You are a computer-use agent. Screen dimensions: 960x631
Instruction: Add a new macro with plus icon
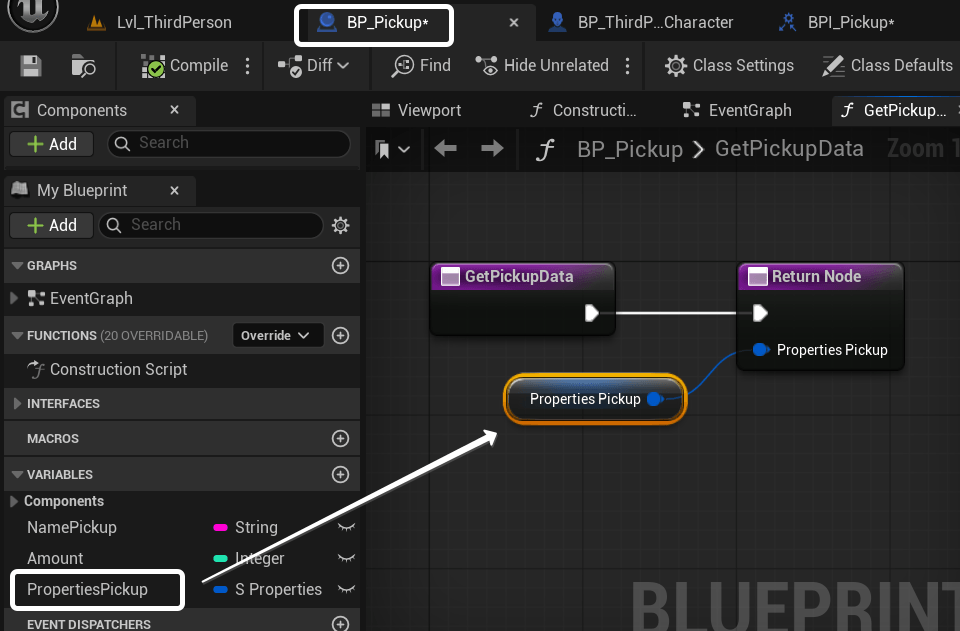click(x=340, y=438)
